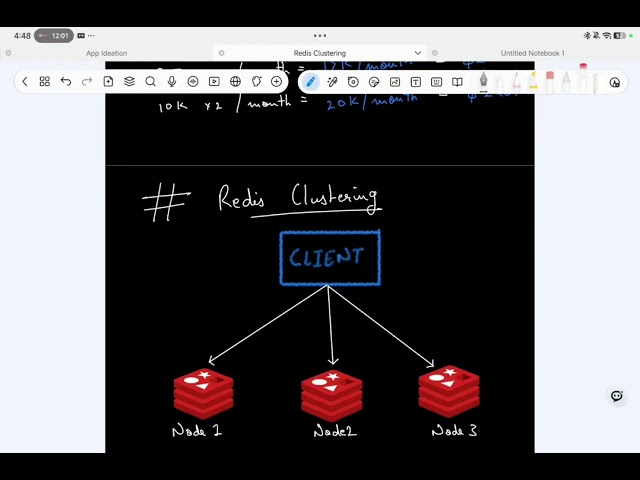Tap the battery indicator in status bar
This screenshot has height=480, width=640.
click(620, 36)
